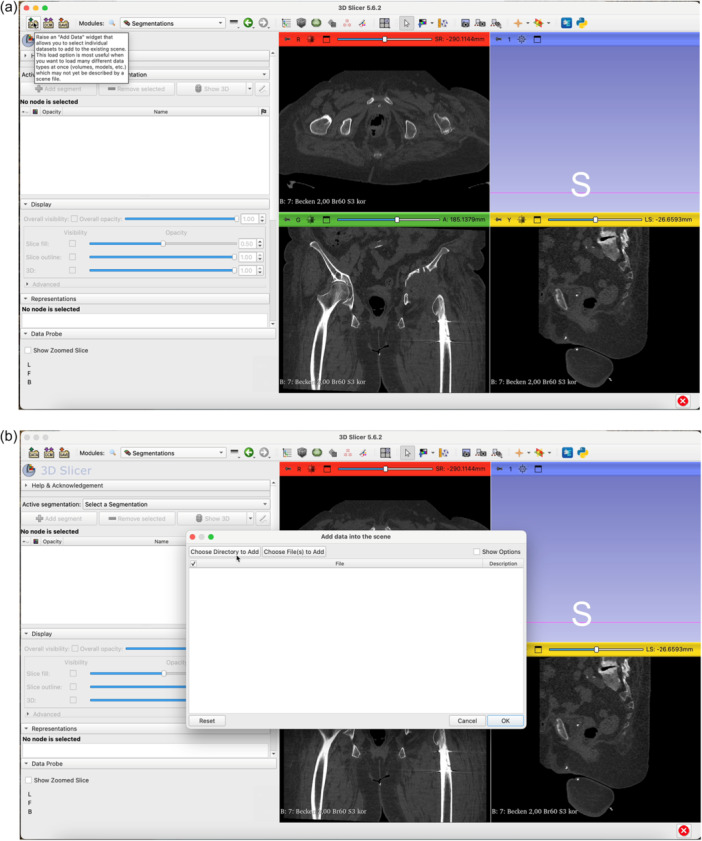Image resolution: width=702 pixels, height=841 pixels.
Task: Open the Python console icon in screenshot (a)
Action: tap(581, 23)
